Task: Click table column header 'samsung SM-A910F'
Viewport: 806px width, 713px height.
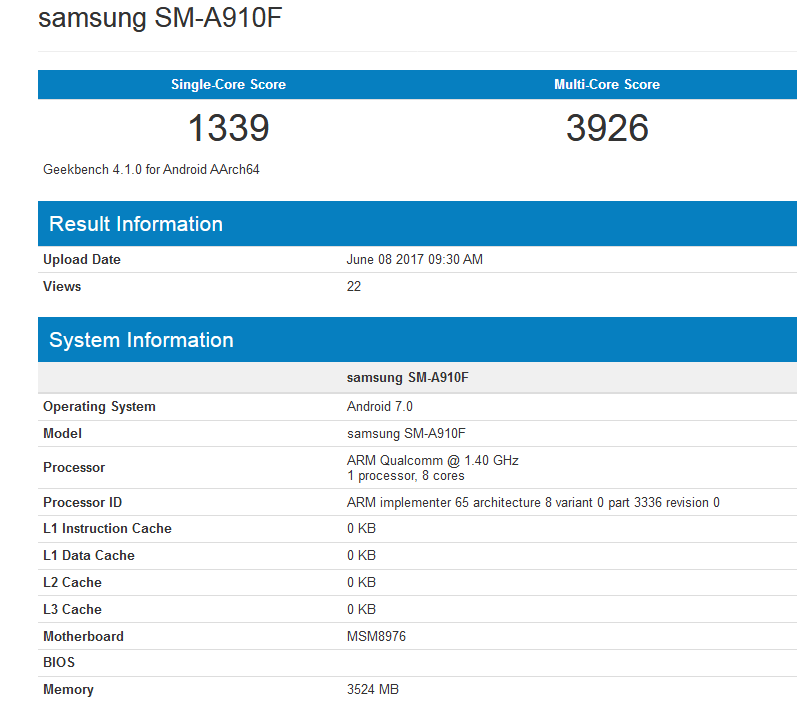Action: [x=408, y=378]
